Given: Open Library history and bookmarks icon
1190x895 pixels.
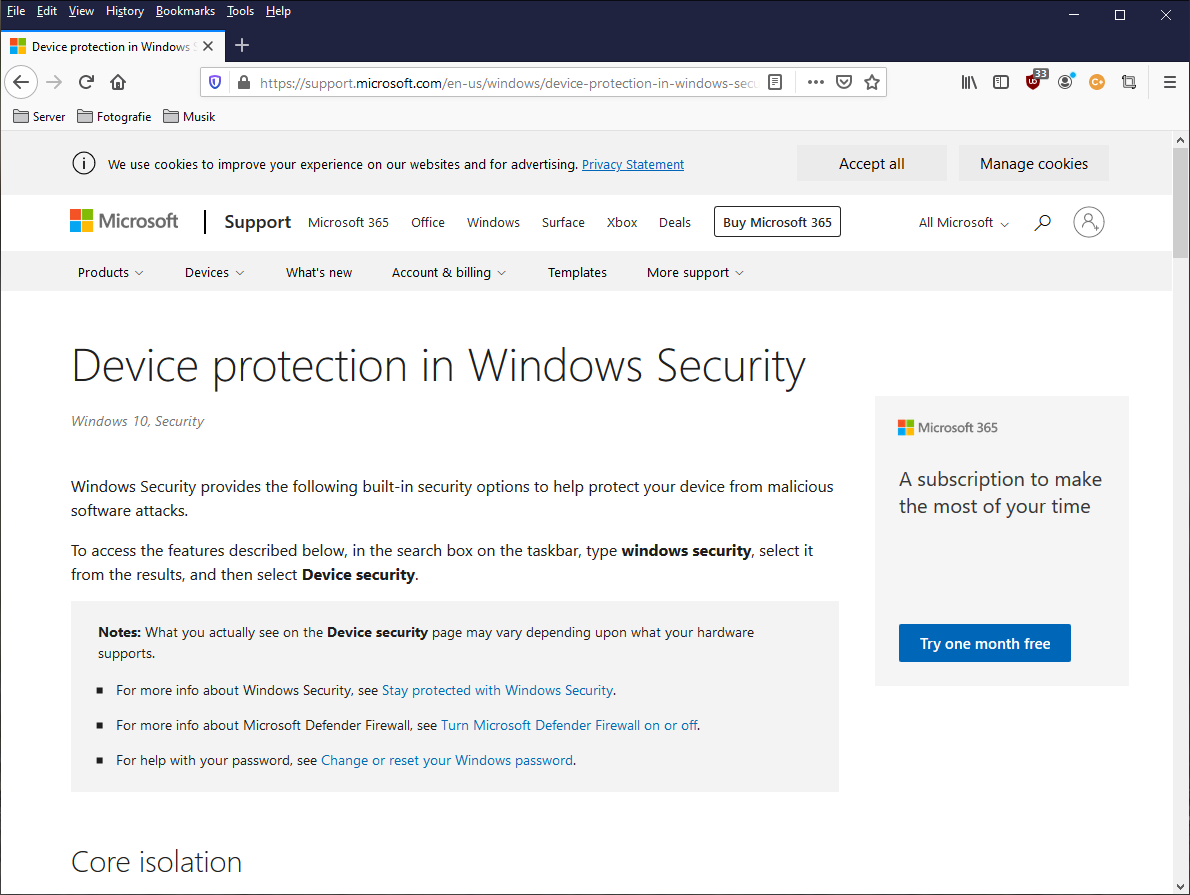Looking at the screenshot, I should pyautogui.click(x=969, y=82).
